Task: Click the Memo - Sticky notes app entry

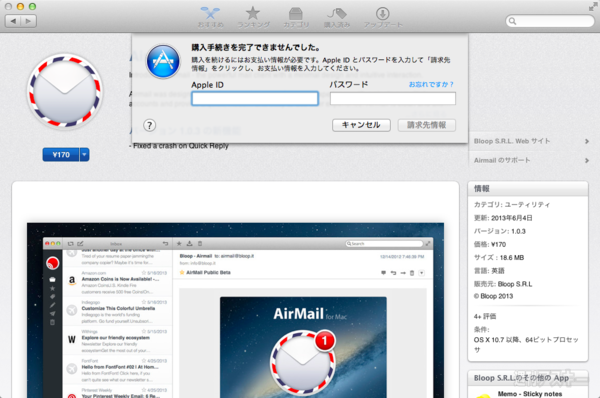Action: pos(530,394)
